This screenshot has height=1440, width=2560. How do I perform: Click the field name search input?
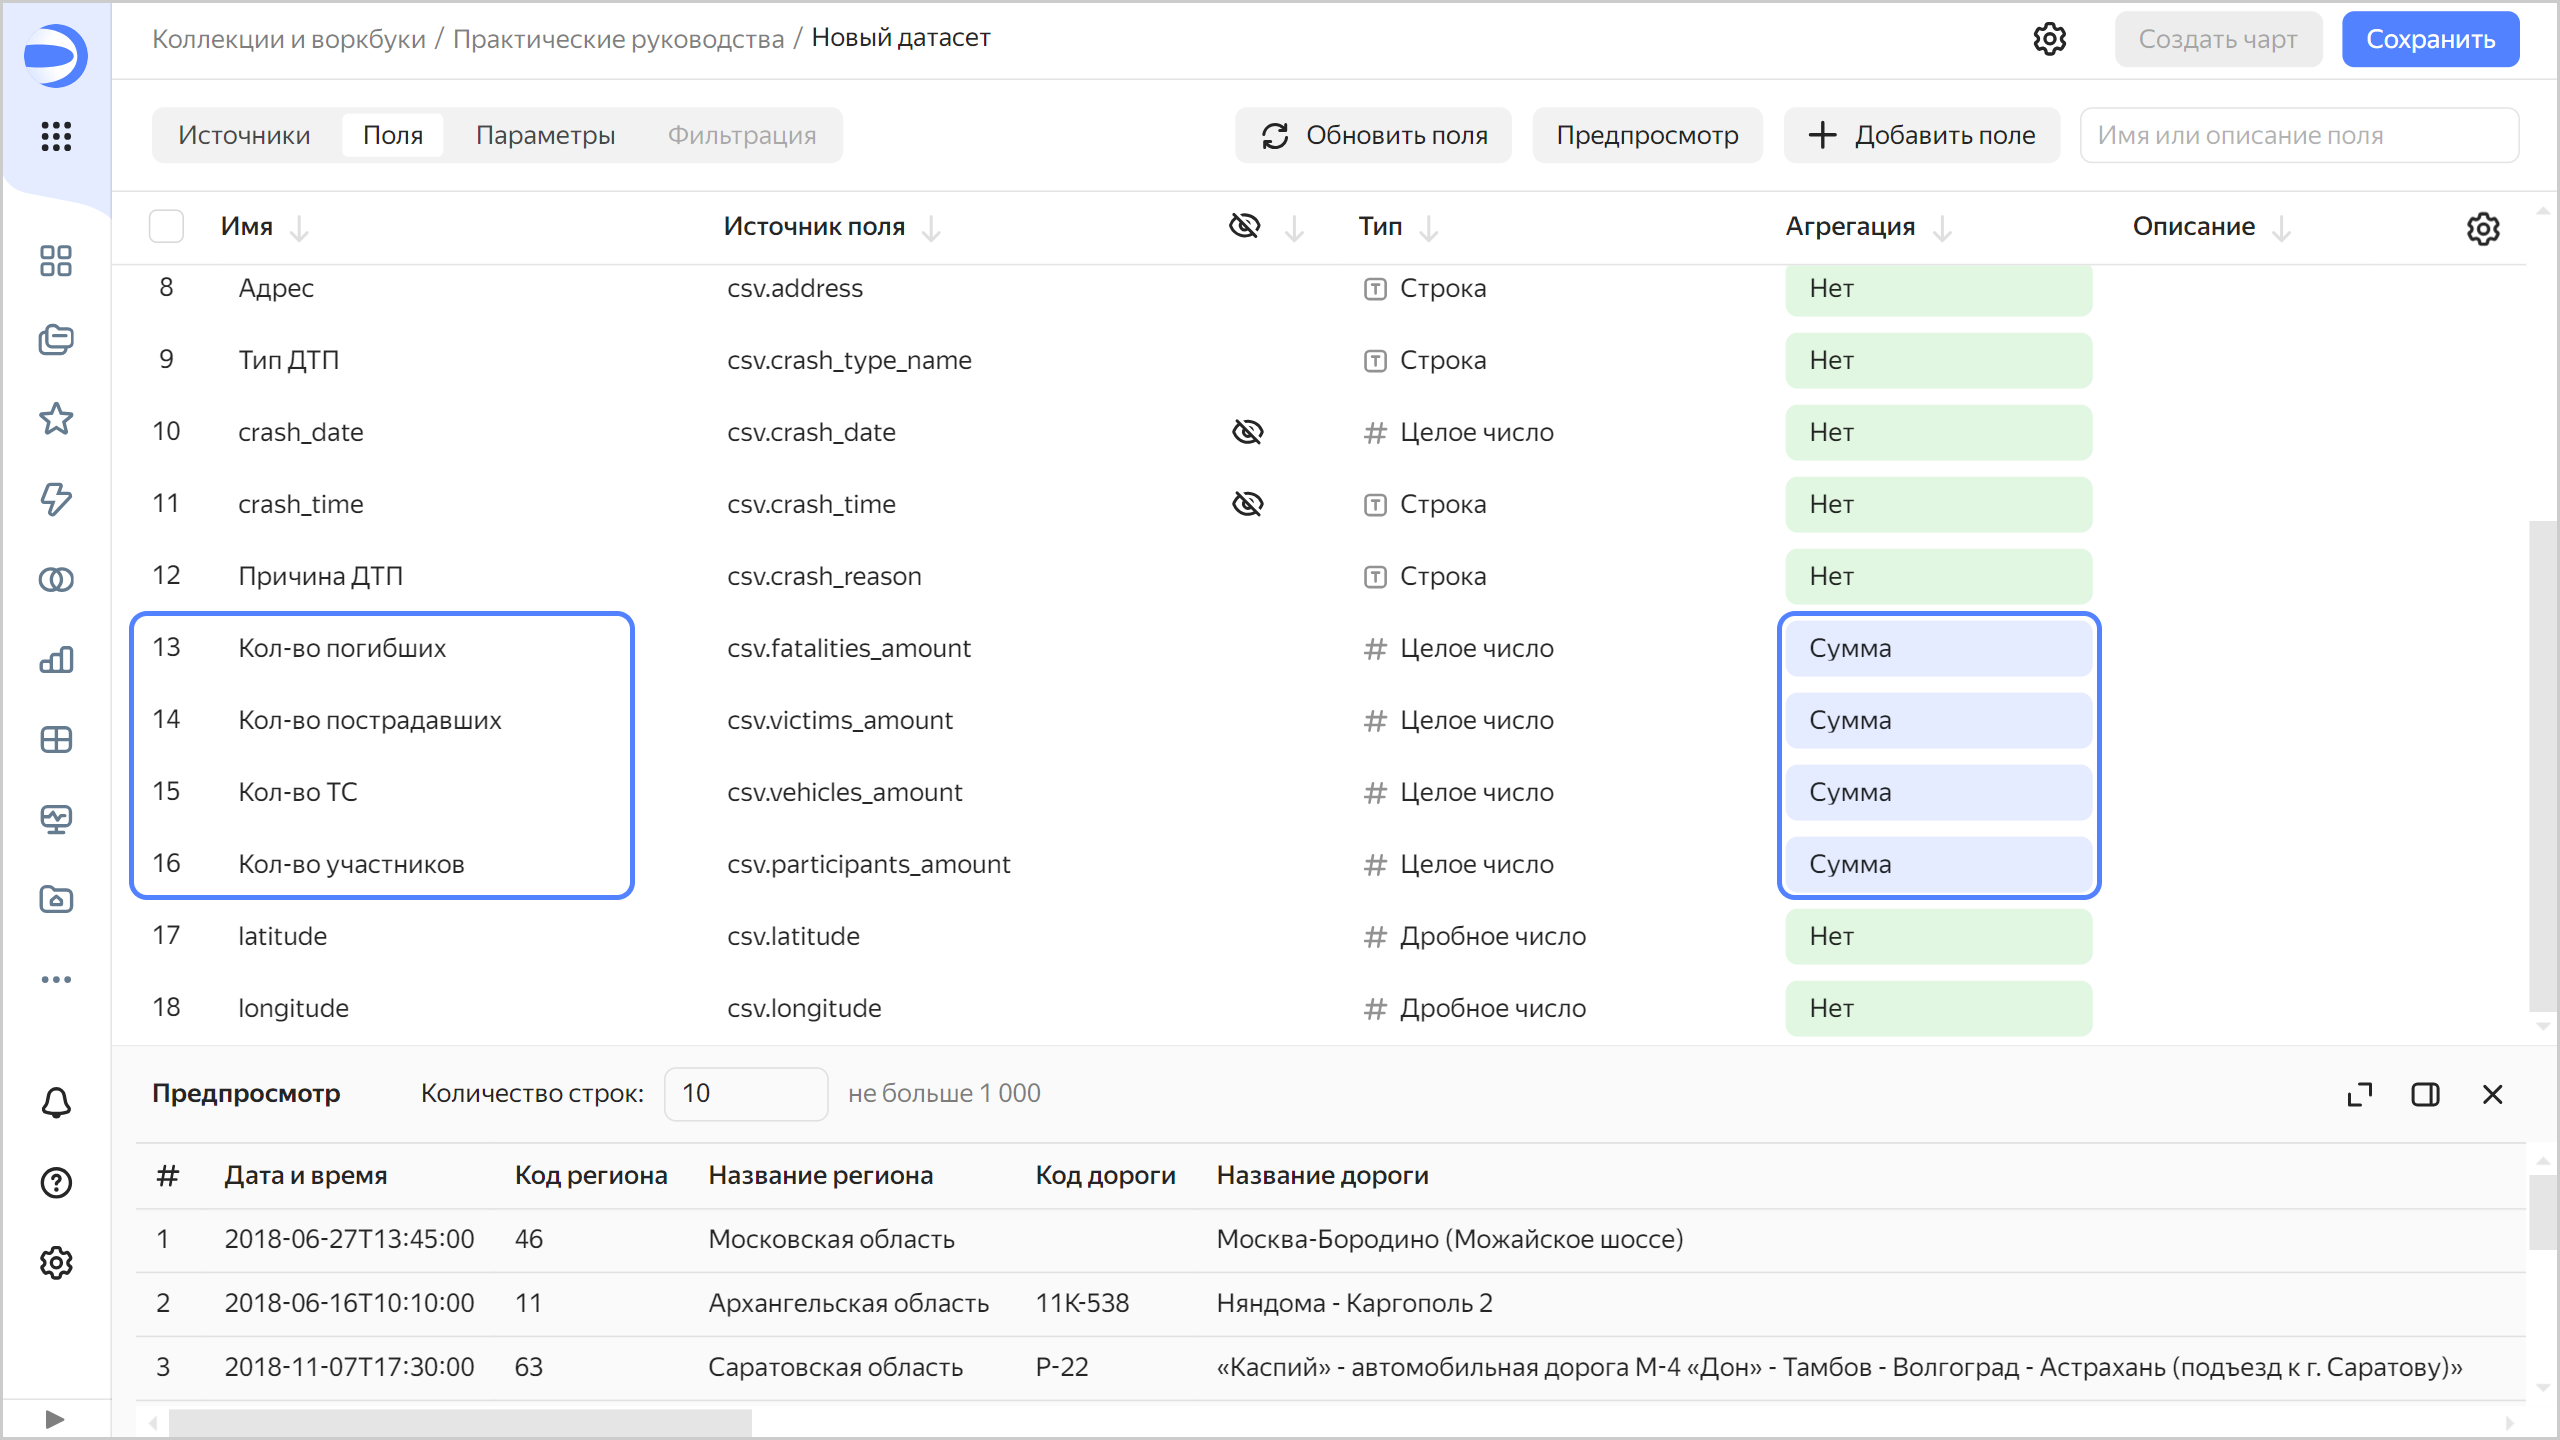[2298, 135]
